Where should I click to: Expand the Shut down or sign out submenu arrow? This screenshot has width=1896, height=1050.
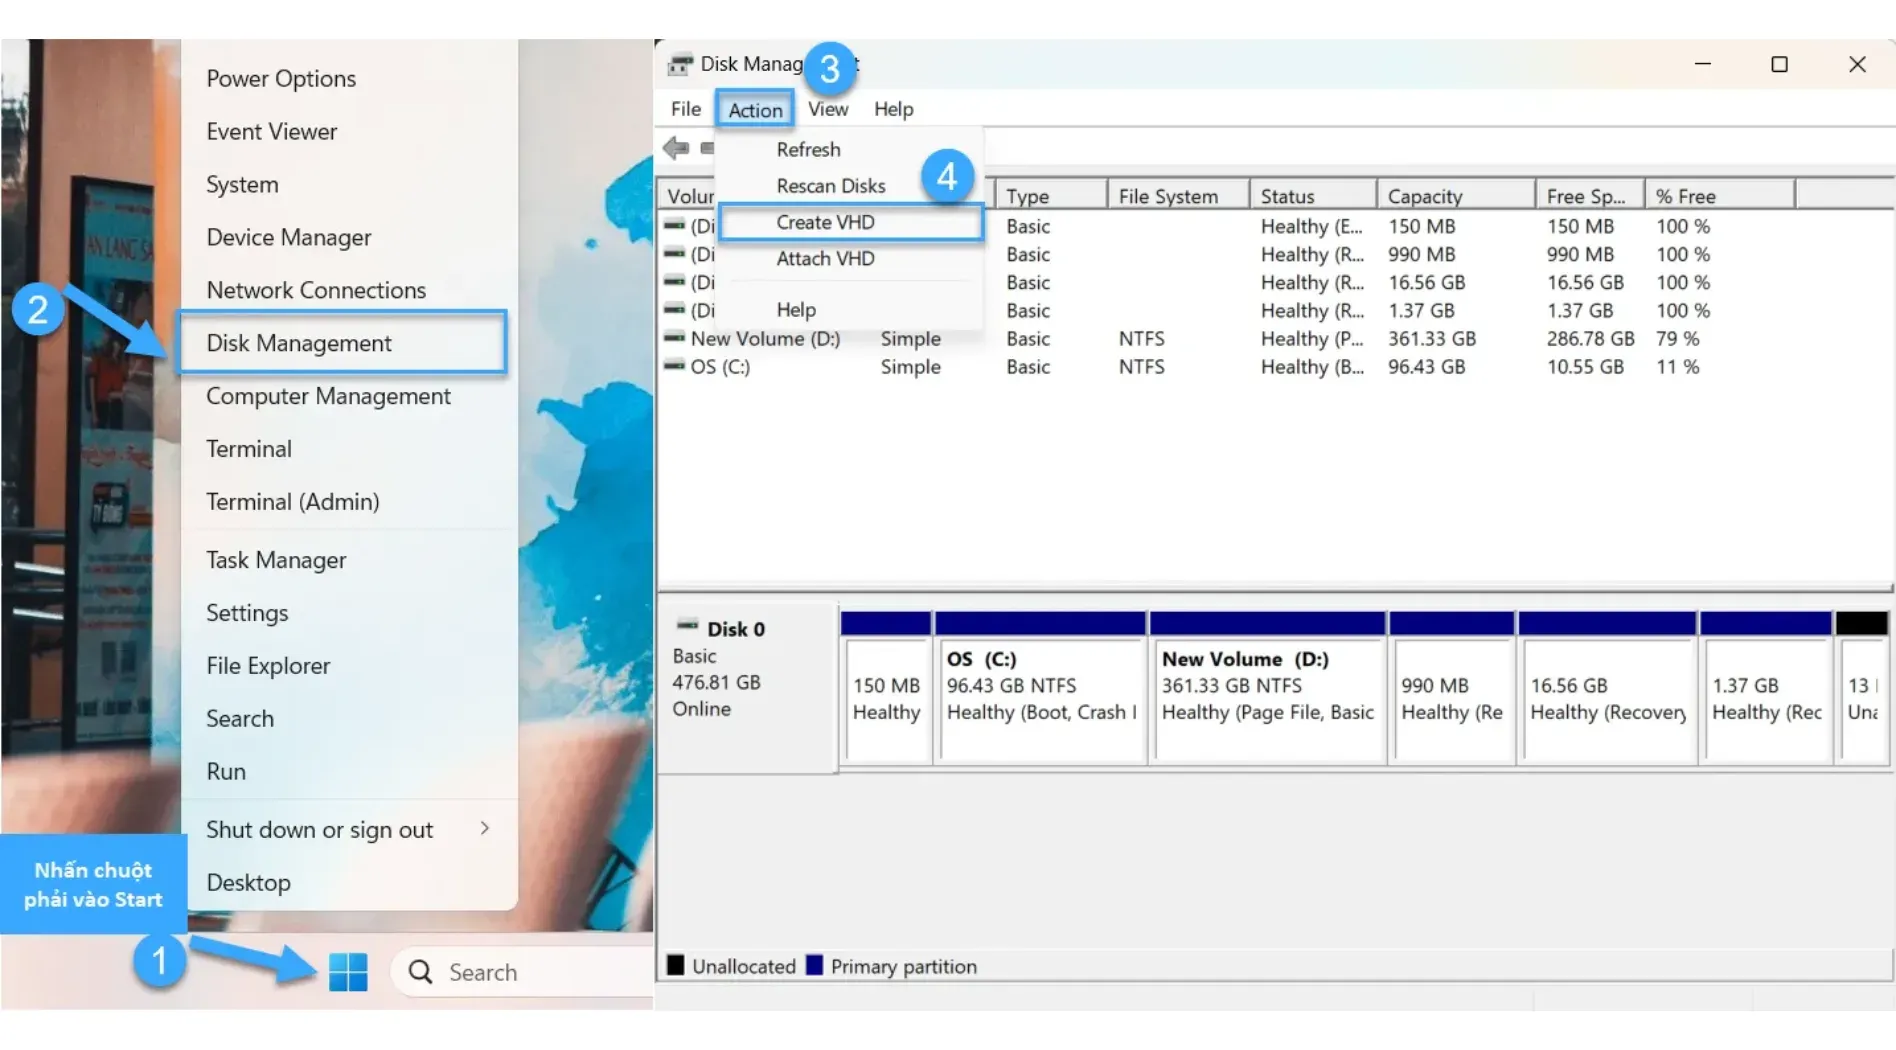point(485,828)
